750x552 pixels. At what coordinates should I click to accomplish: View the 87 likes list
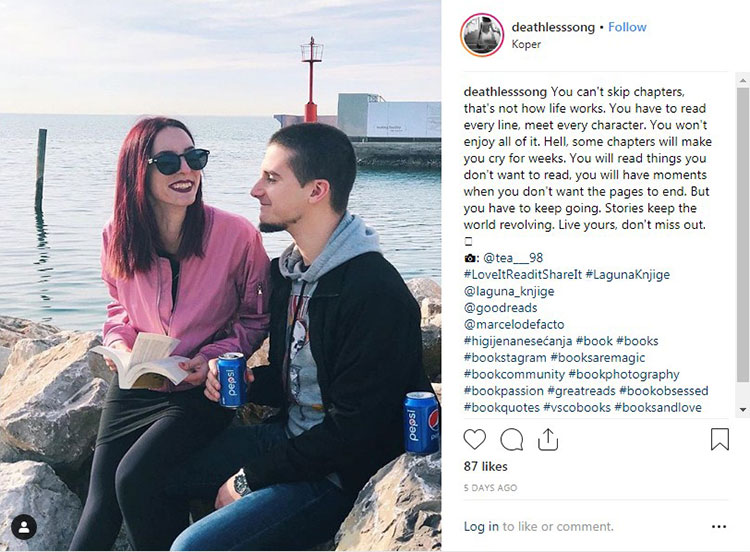[485, 466]
